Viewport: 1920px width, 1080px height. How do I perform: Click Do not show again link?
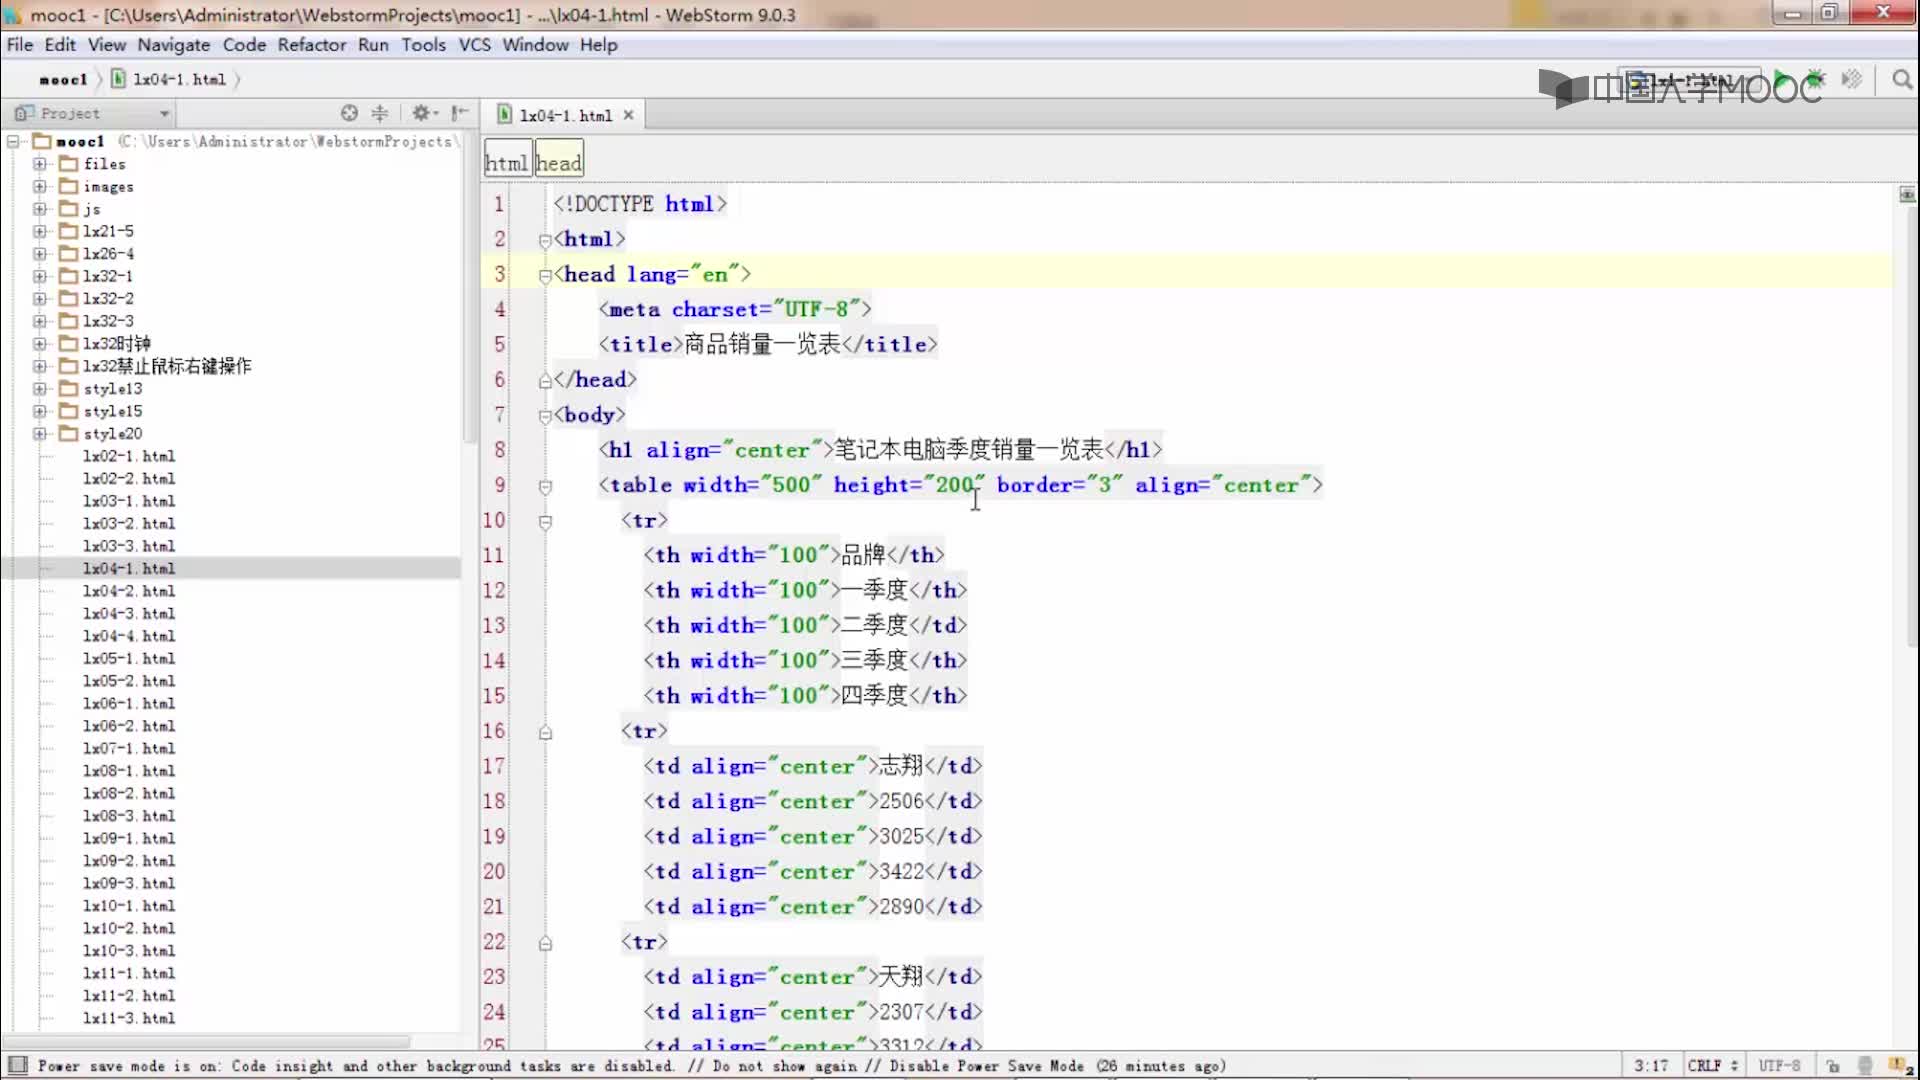tap(785, 1066)
